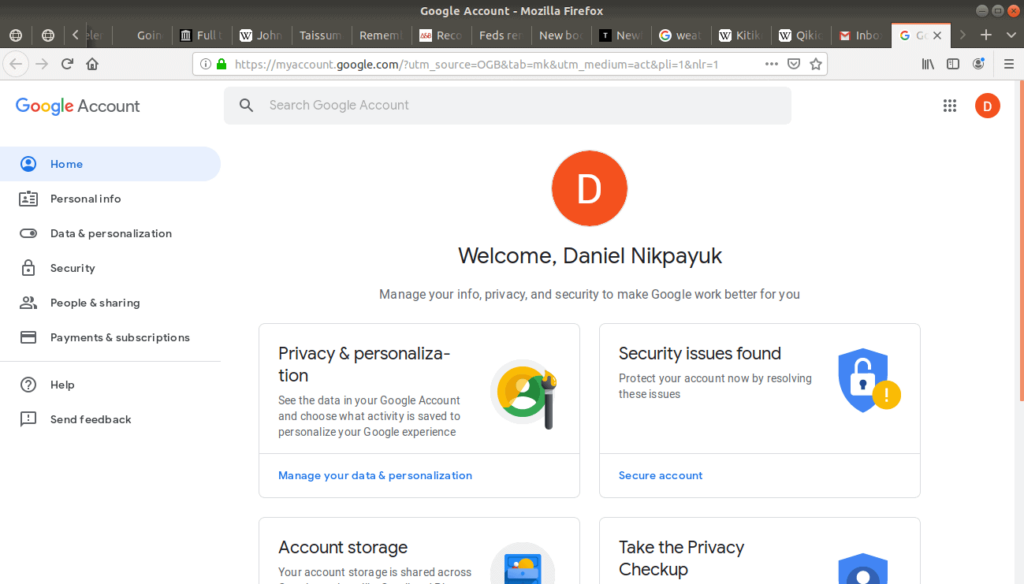Image resolution: width=1024 pixels, height=584 pixels.
Task: Click the security shield warning illustration
Action: pos(869,380)
